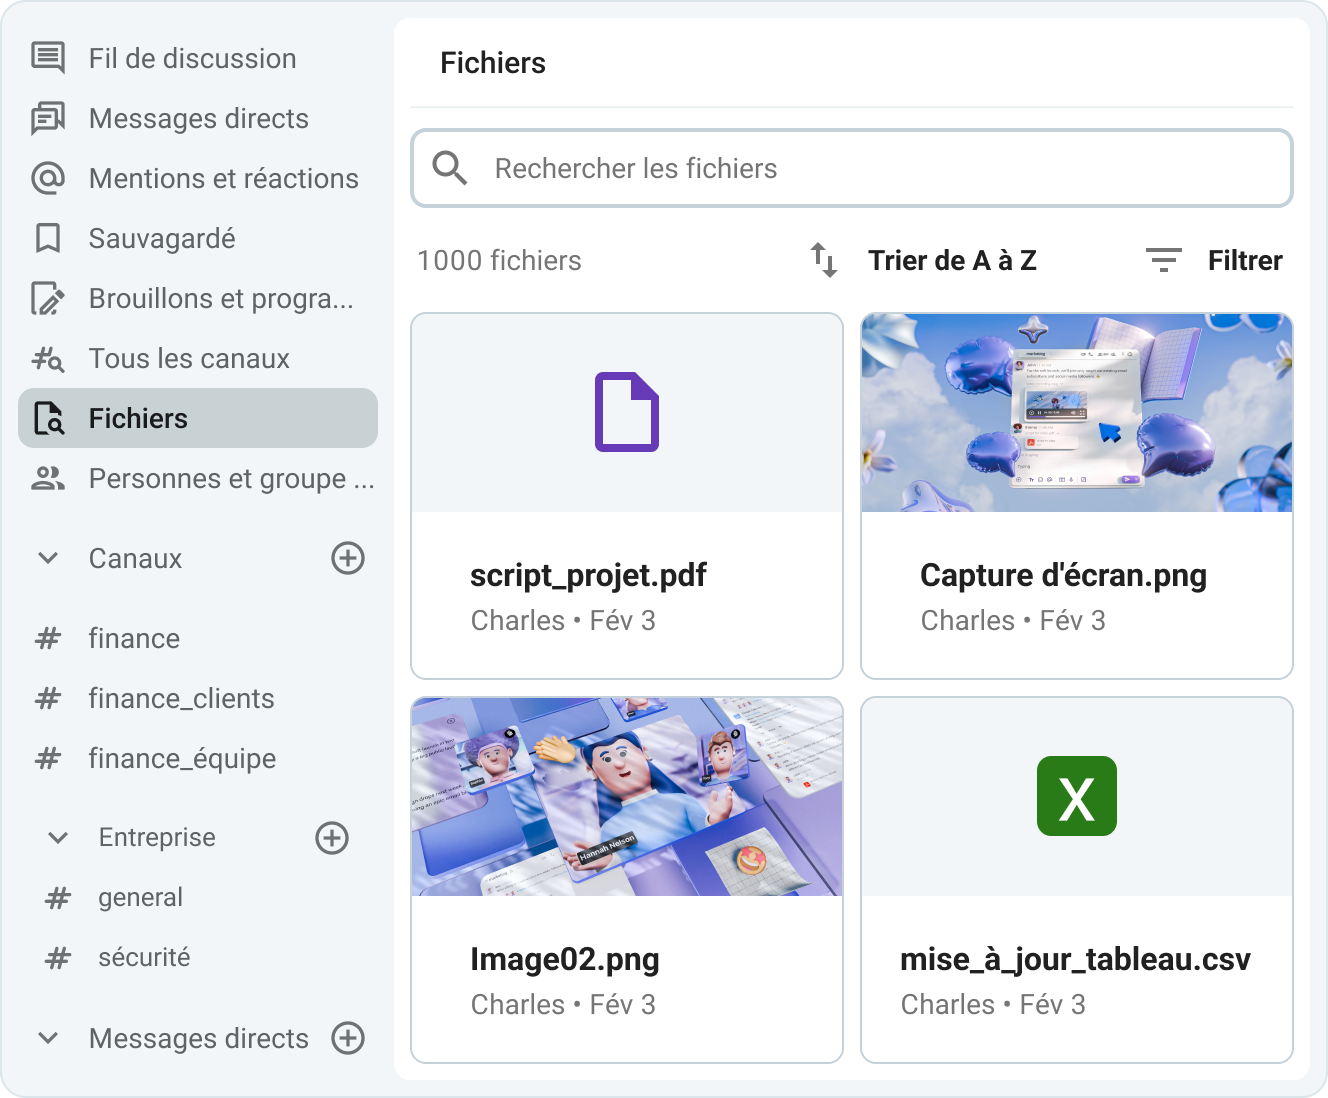Open the Fil de discussion section
Image resolution: width=1328 pixels, height=1098 pixels.
(x=192, y=58)
